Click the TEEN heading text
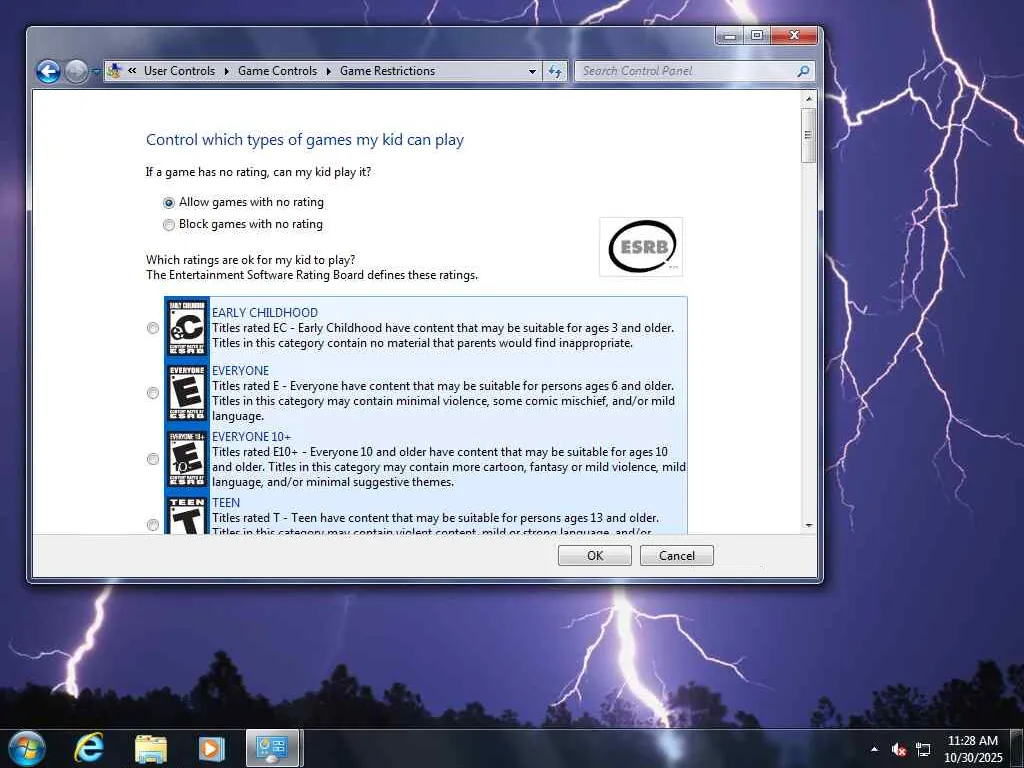This screenshot has width=1024, height=768. 226,502
